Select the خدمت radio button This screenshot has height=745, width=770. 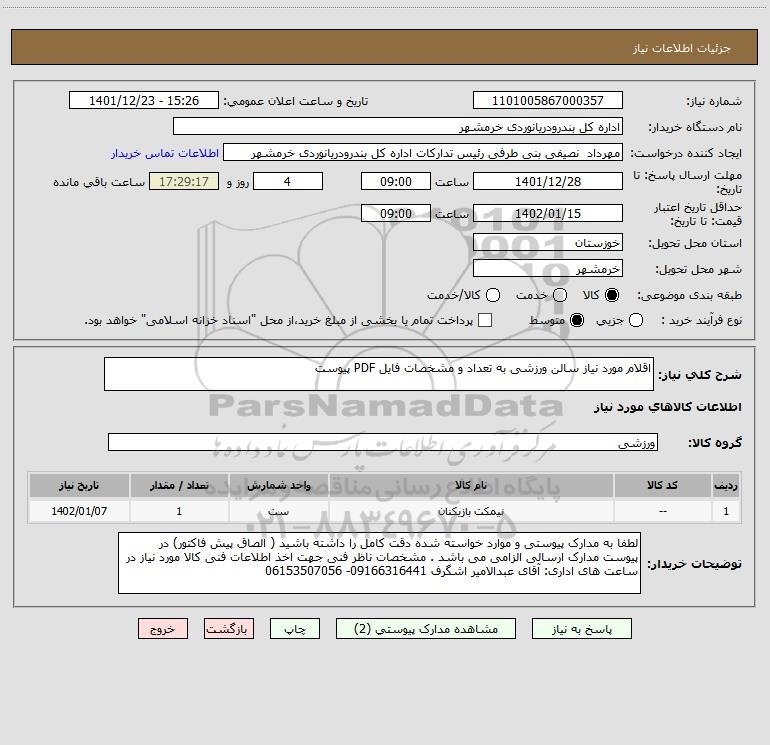(x=560, y=295)
